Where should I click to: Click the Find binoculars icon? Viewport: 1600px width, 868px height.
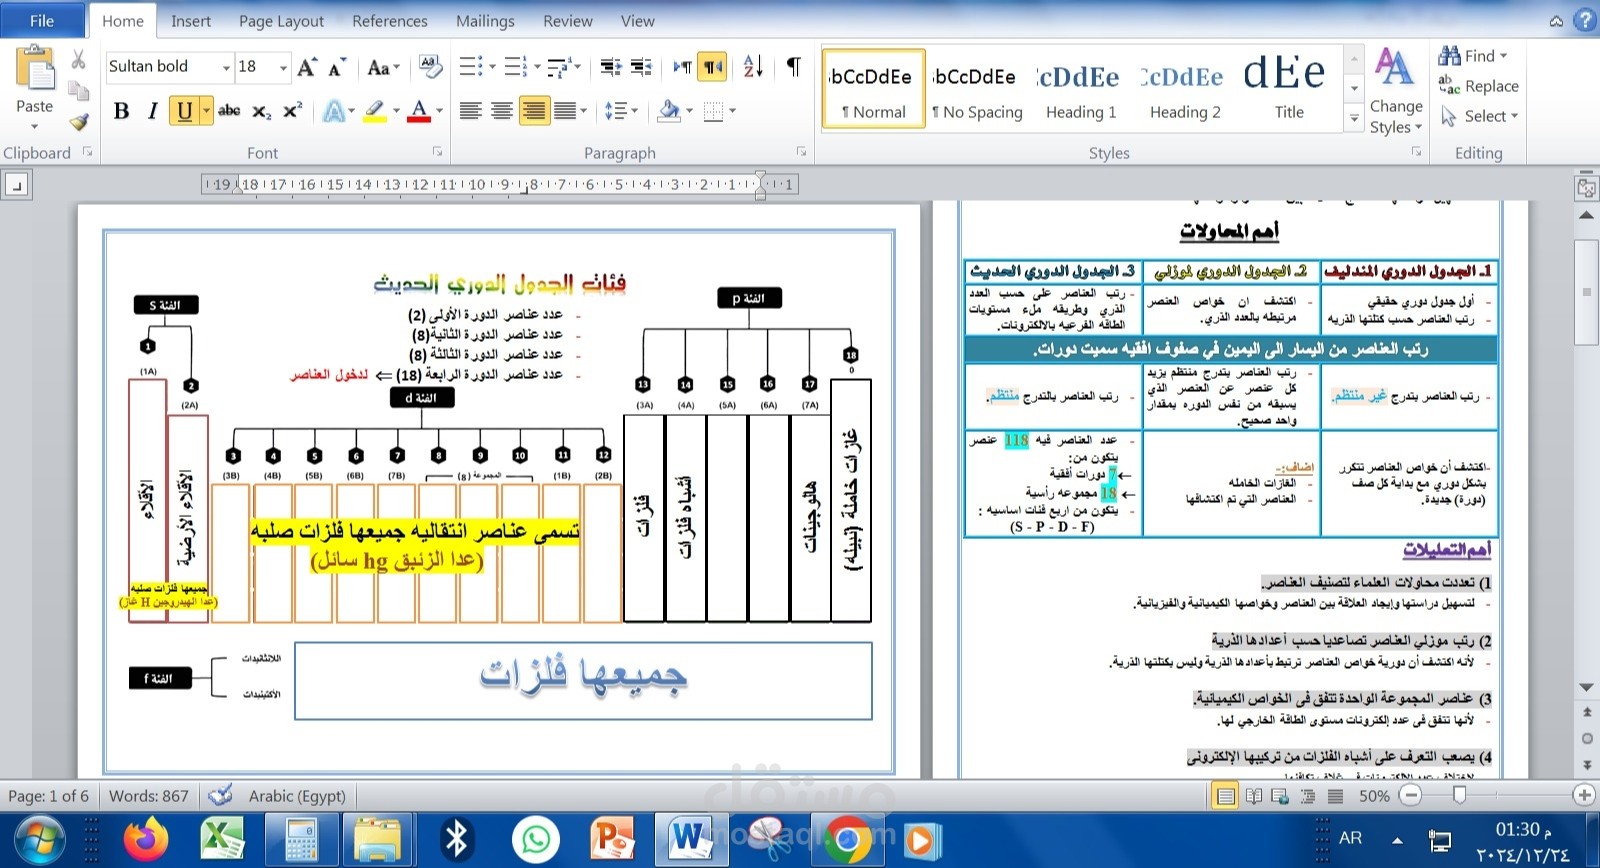pyautogui.click(x=1449, y=56)
